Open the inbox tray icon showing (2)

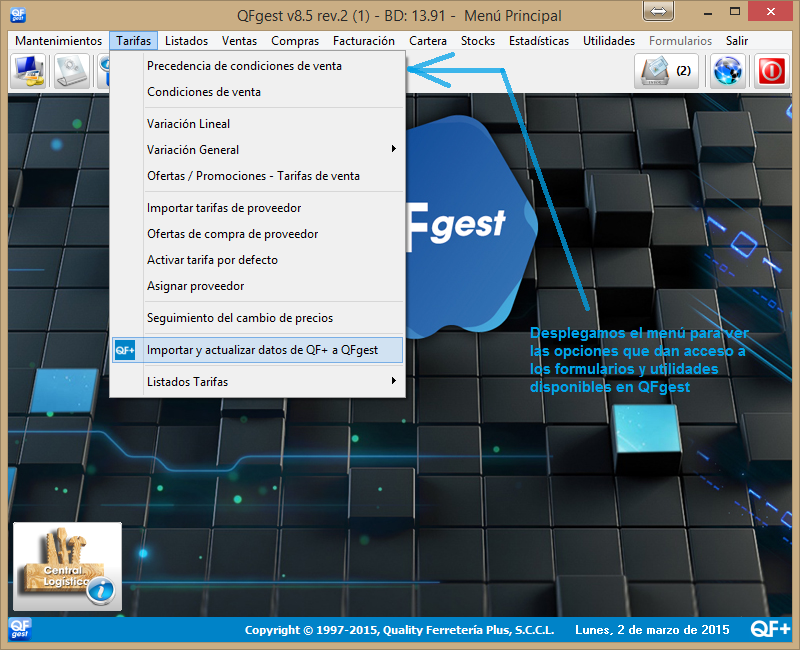coord(666,71)
